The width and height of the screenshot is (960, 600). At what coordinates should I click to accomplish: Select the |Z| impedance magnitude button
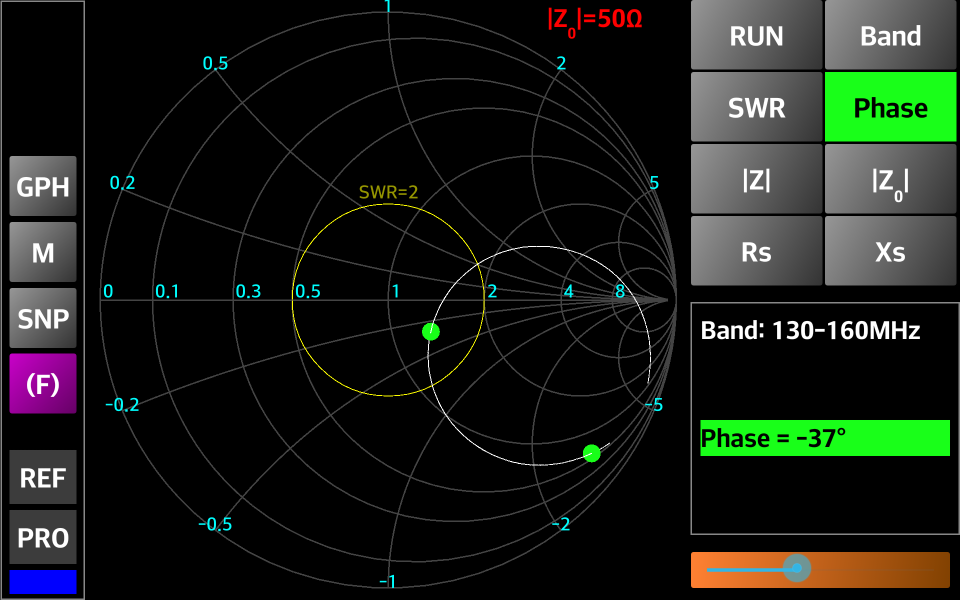coord(756,179)
